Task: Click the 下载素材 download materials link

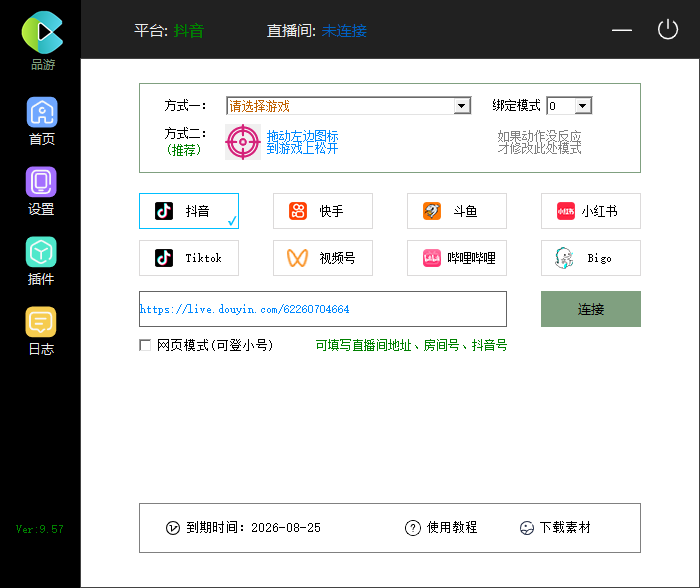Action: coord(555,528)
